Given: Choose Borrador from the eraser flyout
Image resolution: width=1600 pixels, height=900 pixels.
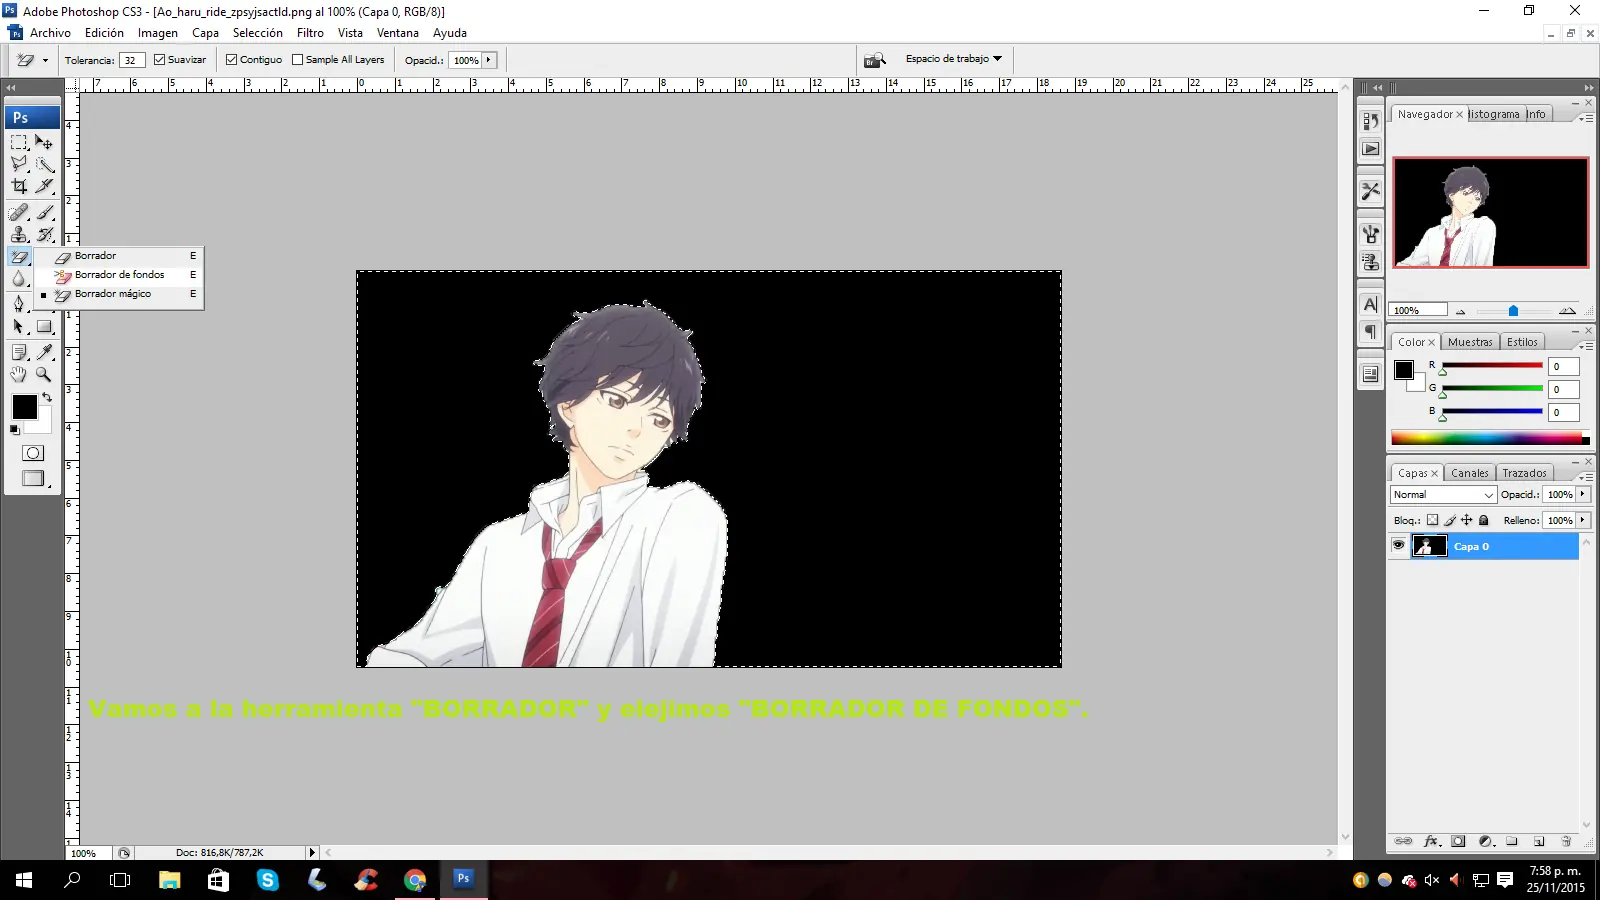Looking at the screenshot, I should tap(119, 256).
